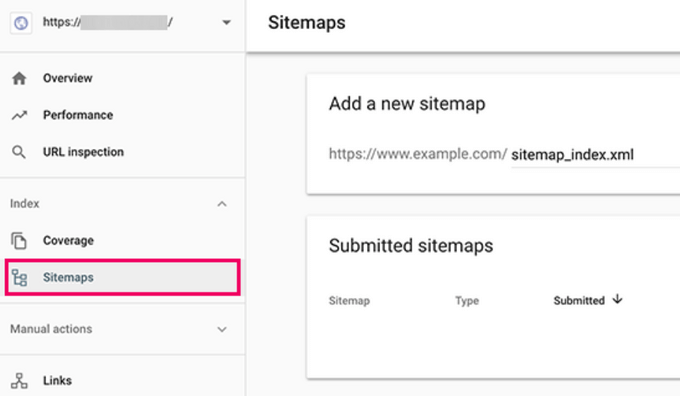Click the Performance trend-line icon
The width and height of the screenshot is (680, 396).
click(x=19, y=115)
